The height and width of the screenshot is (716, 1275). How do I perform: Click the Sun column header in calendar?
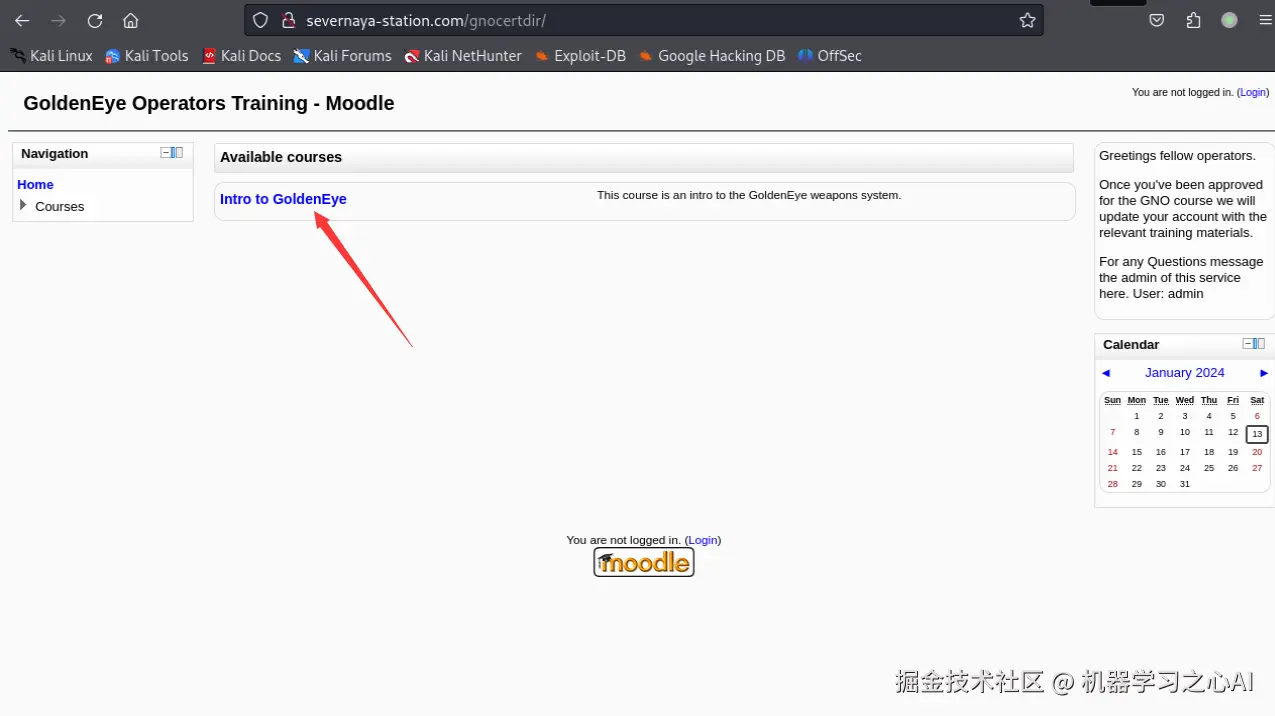(1113, 400)
